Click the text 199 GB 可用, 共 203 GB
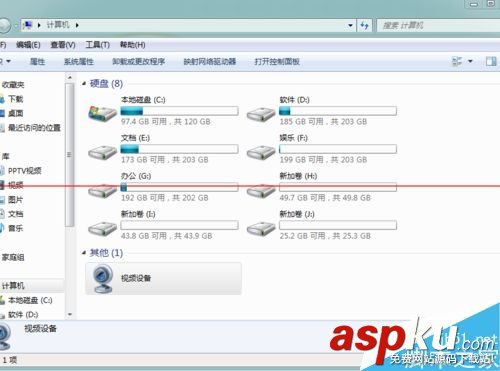 [323, 160]
